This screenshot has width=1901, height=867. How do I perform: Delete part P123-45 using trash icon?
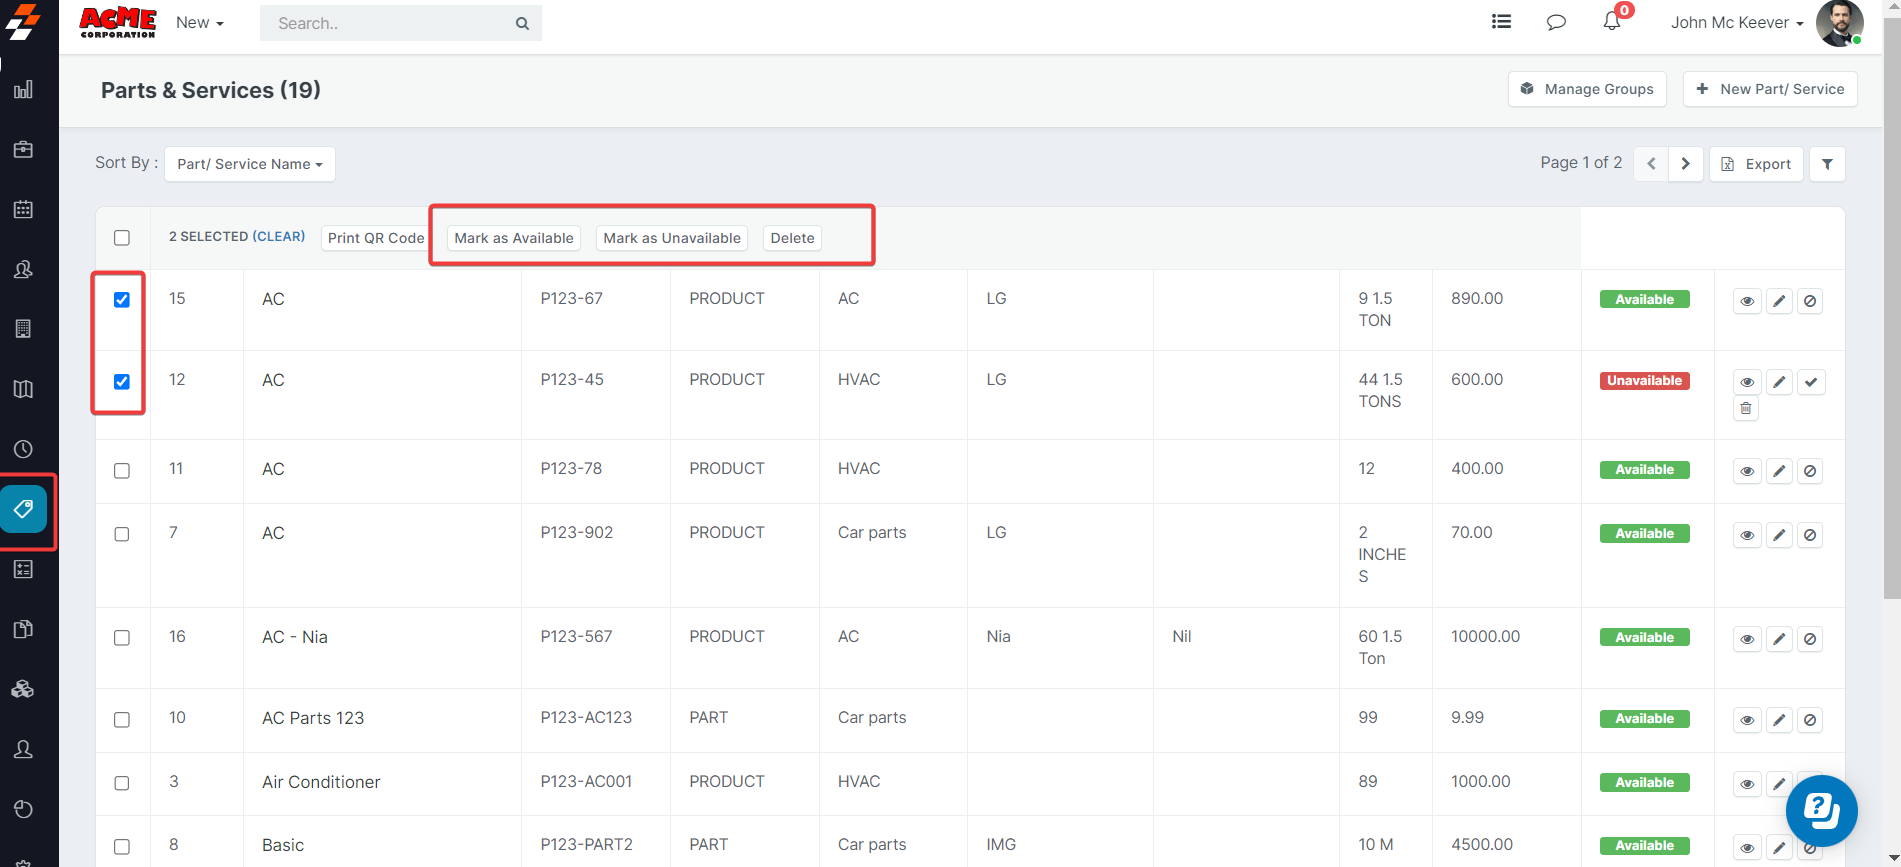click(x=1746, y=408)
